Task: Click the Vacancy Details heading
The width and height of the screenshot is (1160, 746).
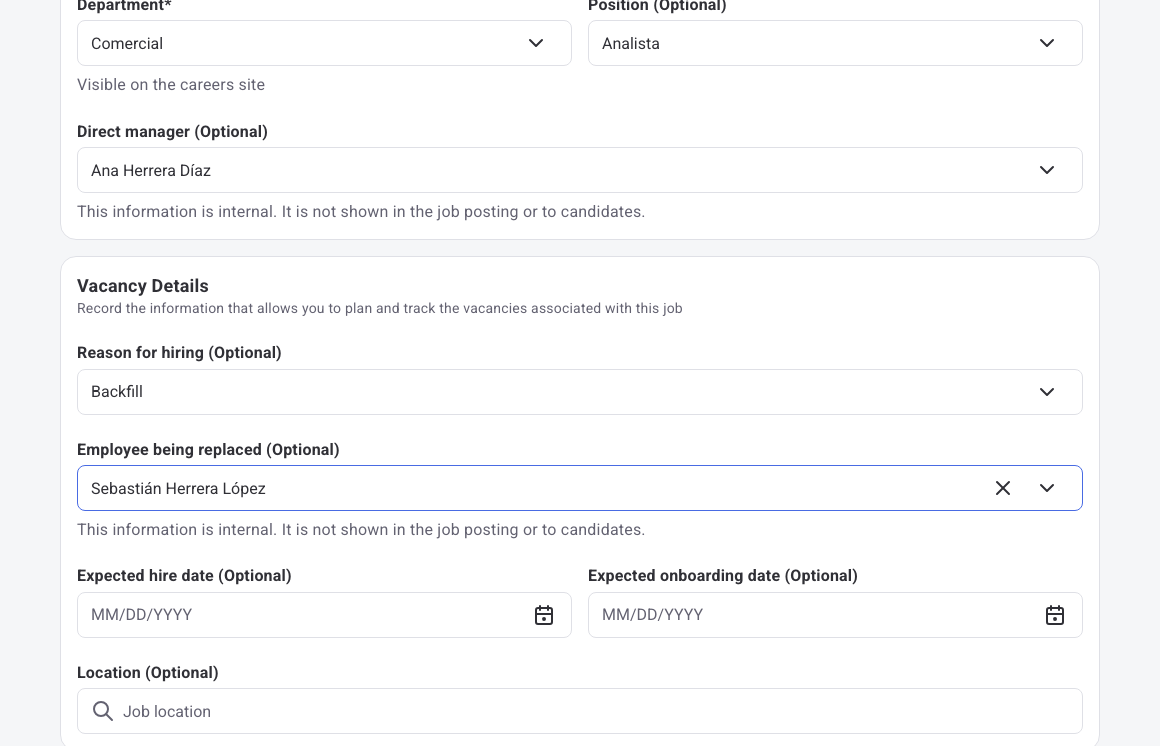Action: (143, 286)
